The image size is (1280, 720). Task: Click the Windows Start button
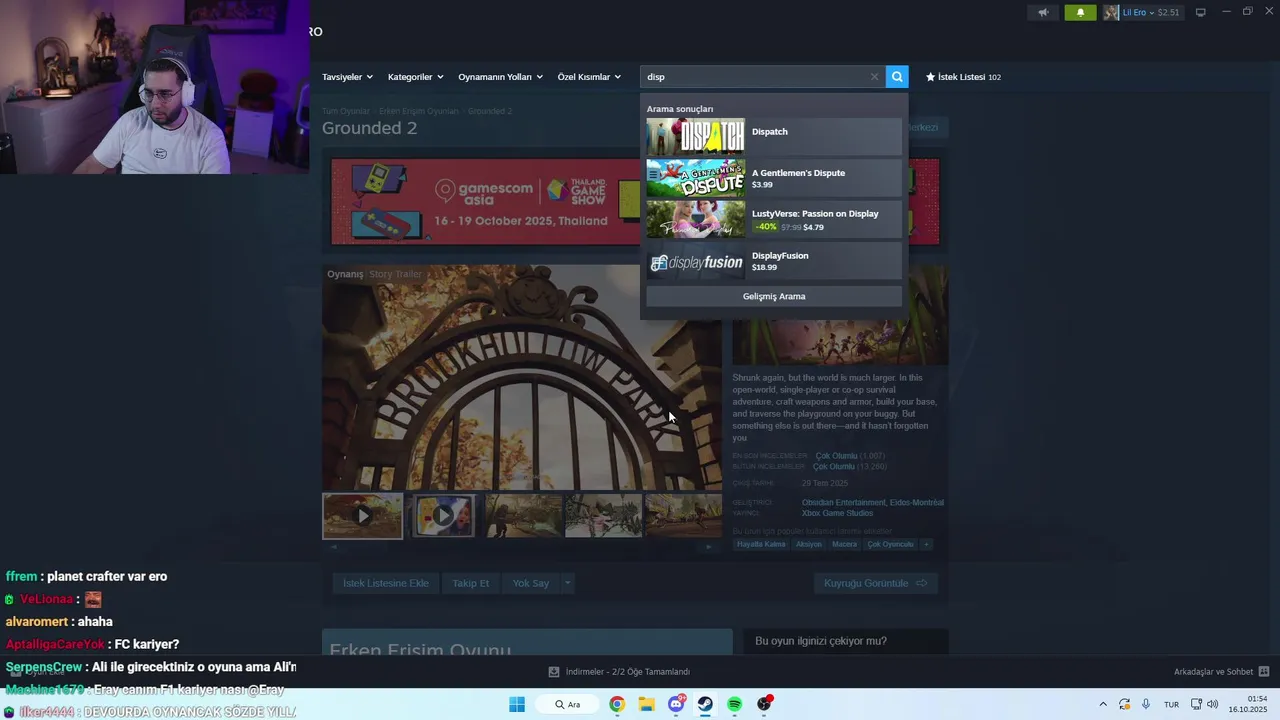click(517, 705)
